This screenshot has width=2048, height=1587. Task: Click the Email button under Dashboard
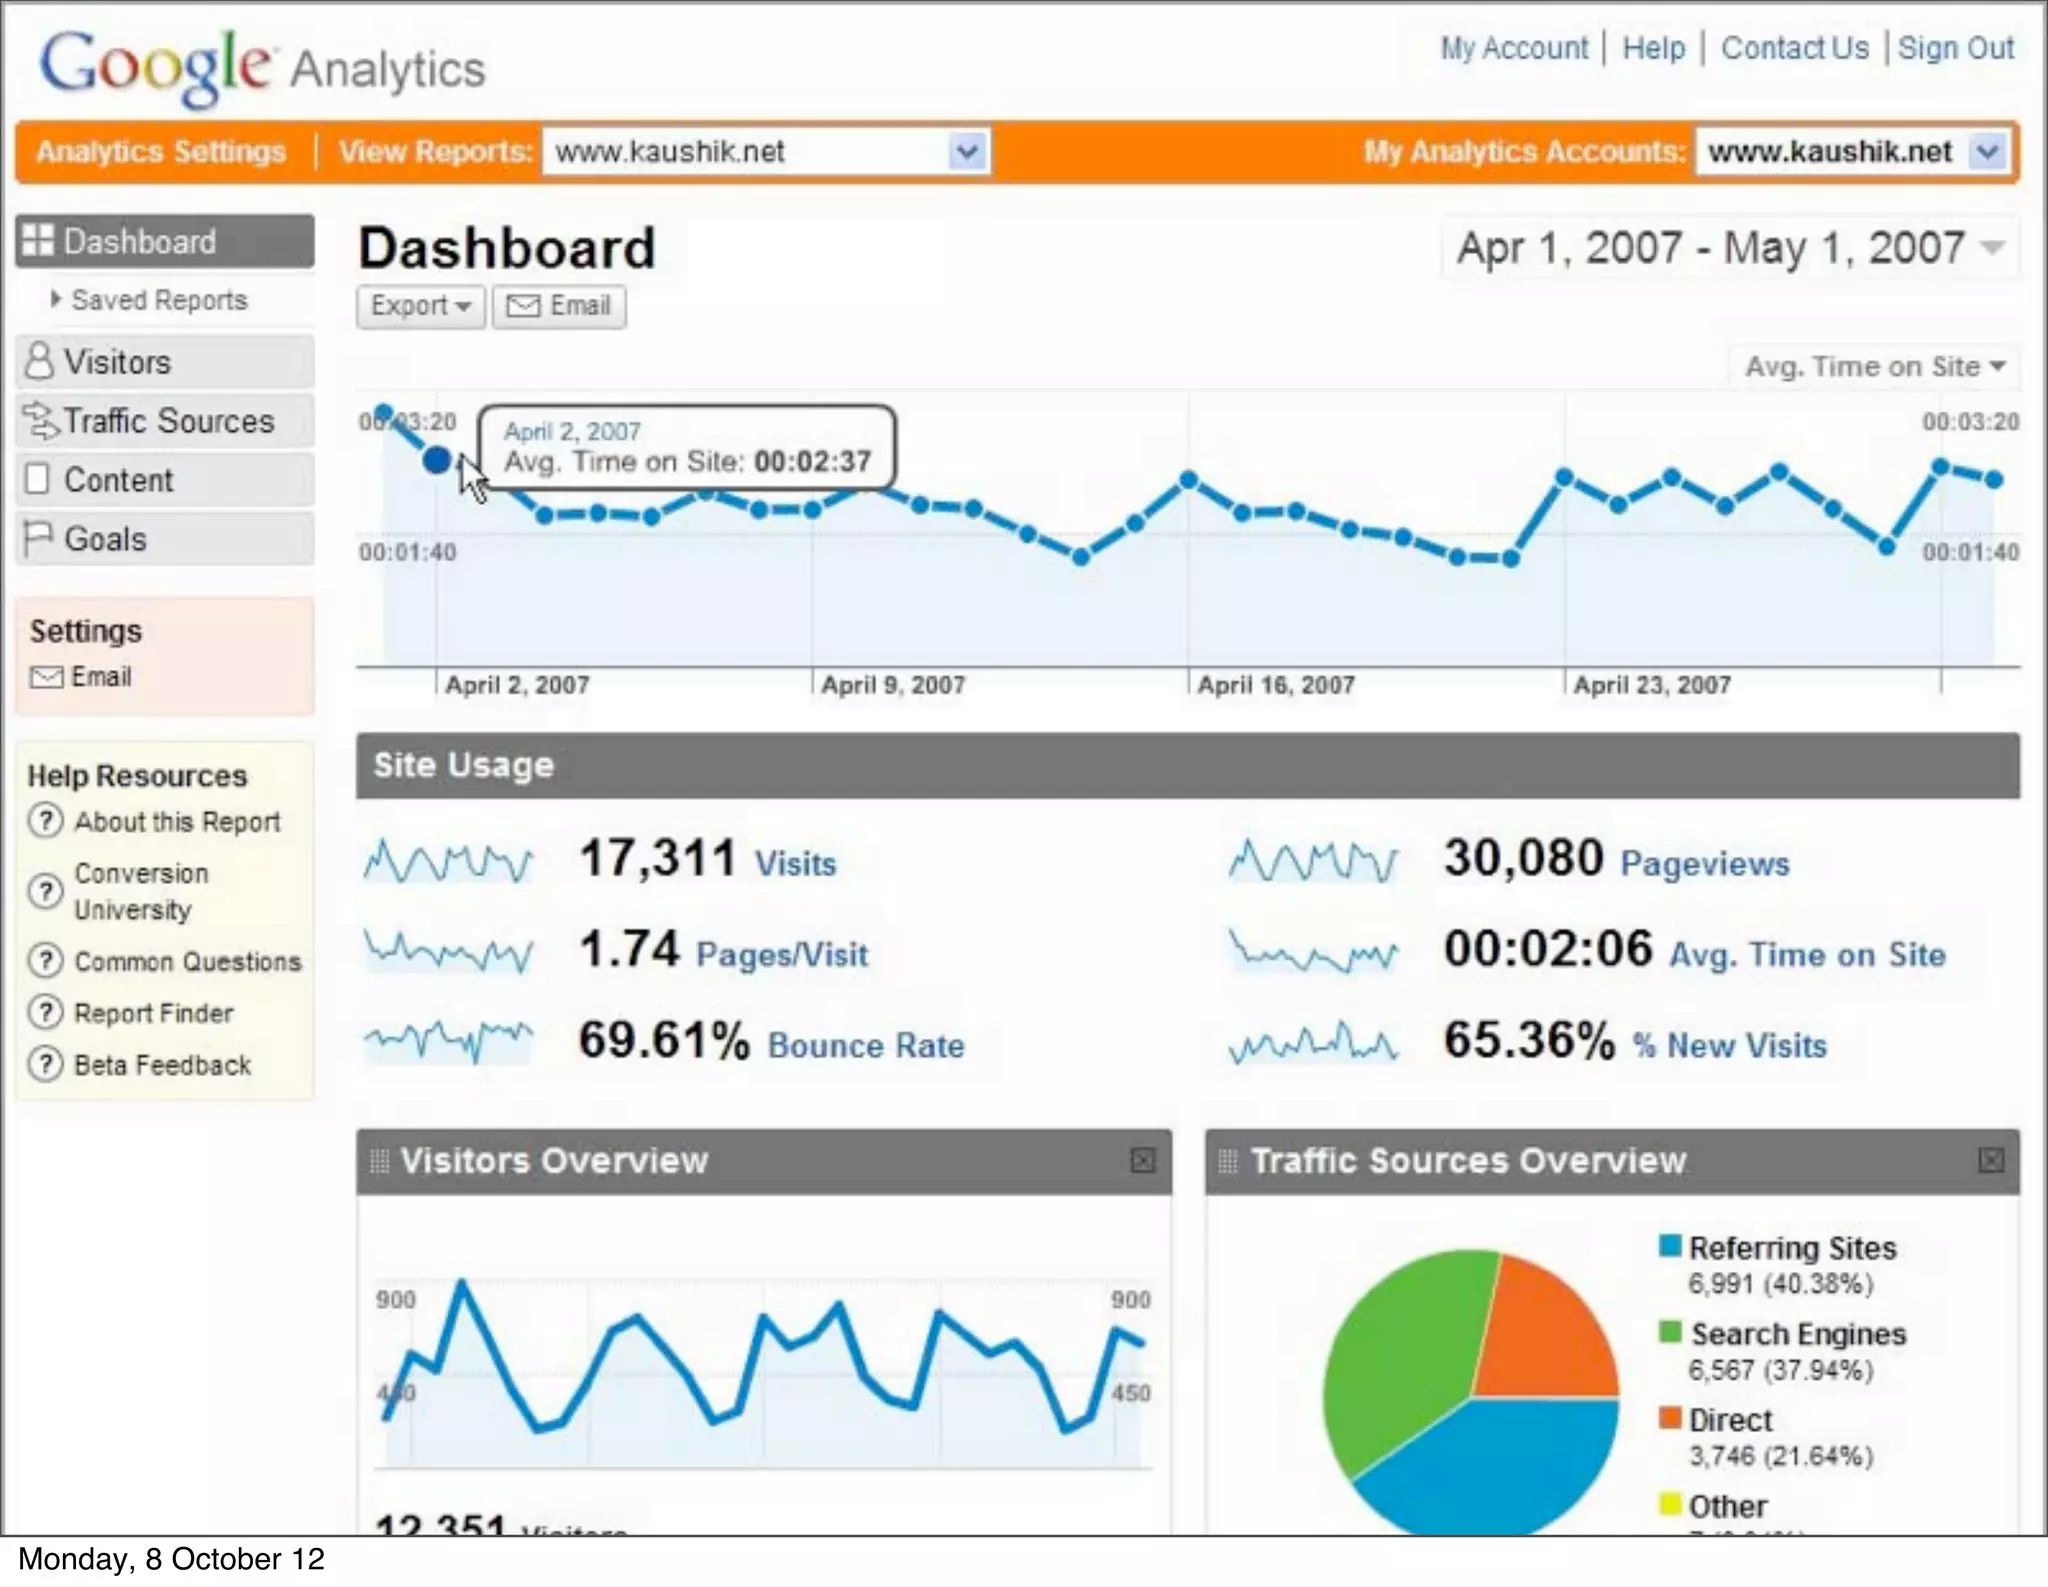(559, 306)
